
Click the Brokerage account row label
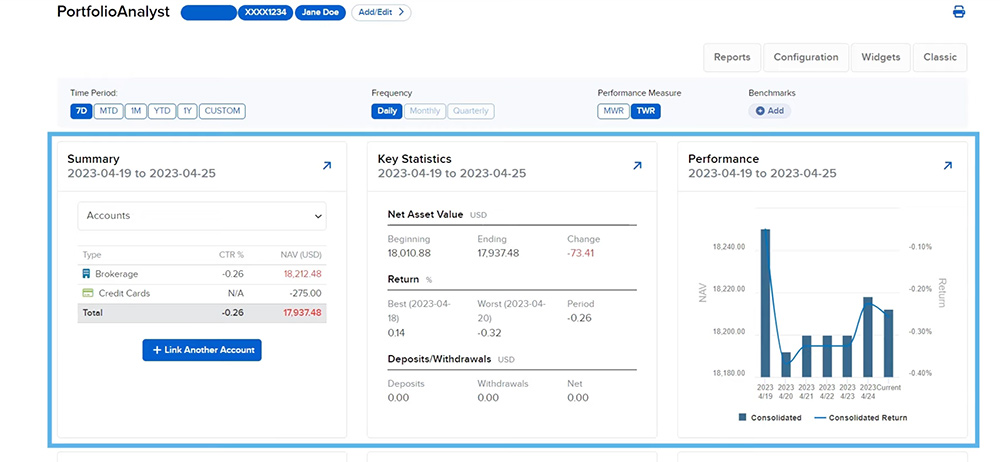(117, 274)
